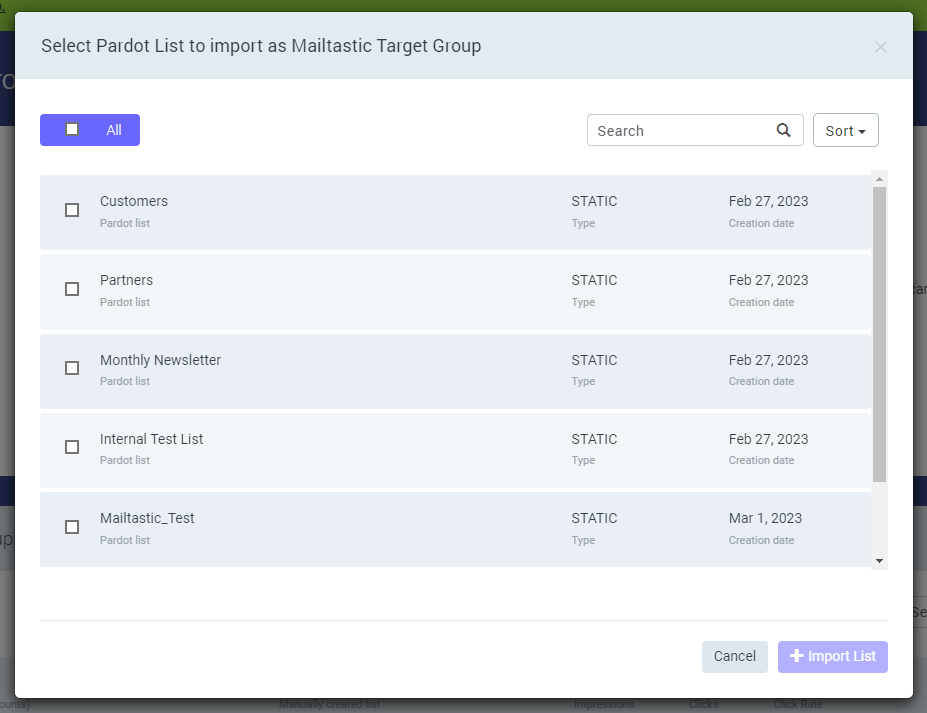Click the Mailtastic_Test list name
The image size is (927, 713).
147,518
